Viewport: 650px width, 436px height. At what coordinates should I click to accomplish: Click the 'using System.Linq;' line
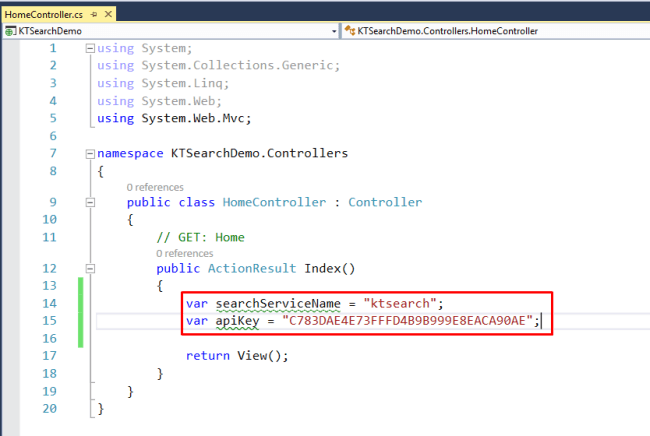(x=163, y=83)
